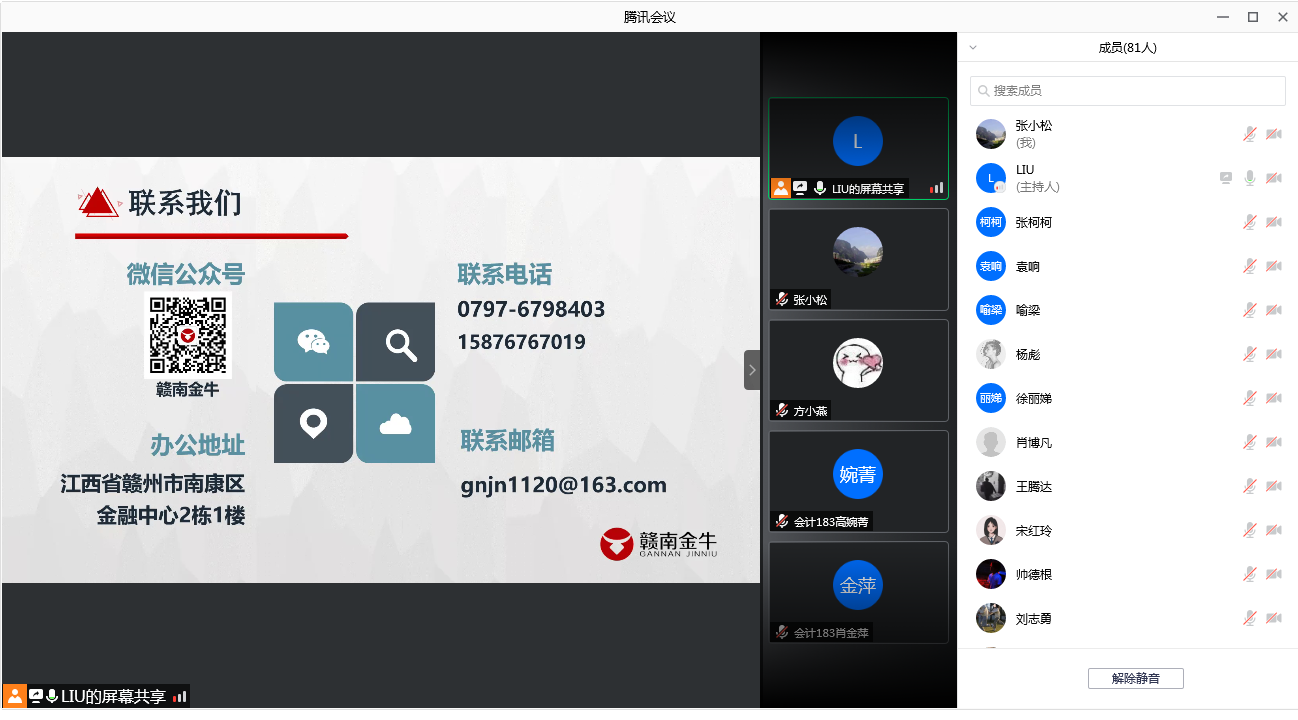Click member name 宋红玲 in the list
The image size is (1298, 720).
(x=1034, y=530)
